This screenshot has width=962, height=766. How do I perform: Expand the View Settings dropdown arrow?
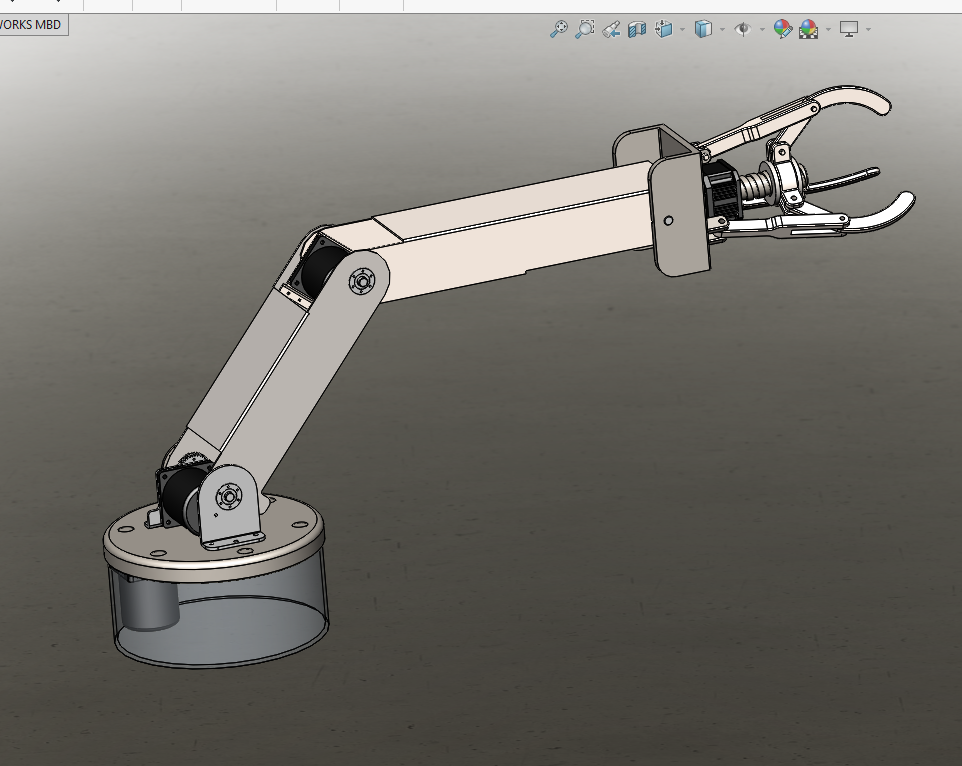868,29
